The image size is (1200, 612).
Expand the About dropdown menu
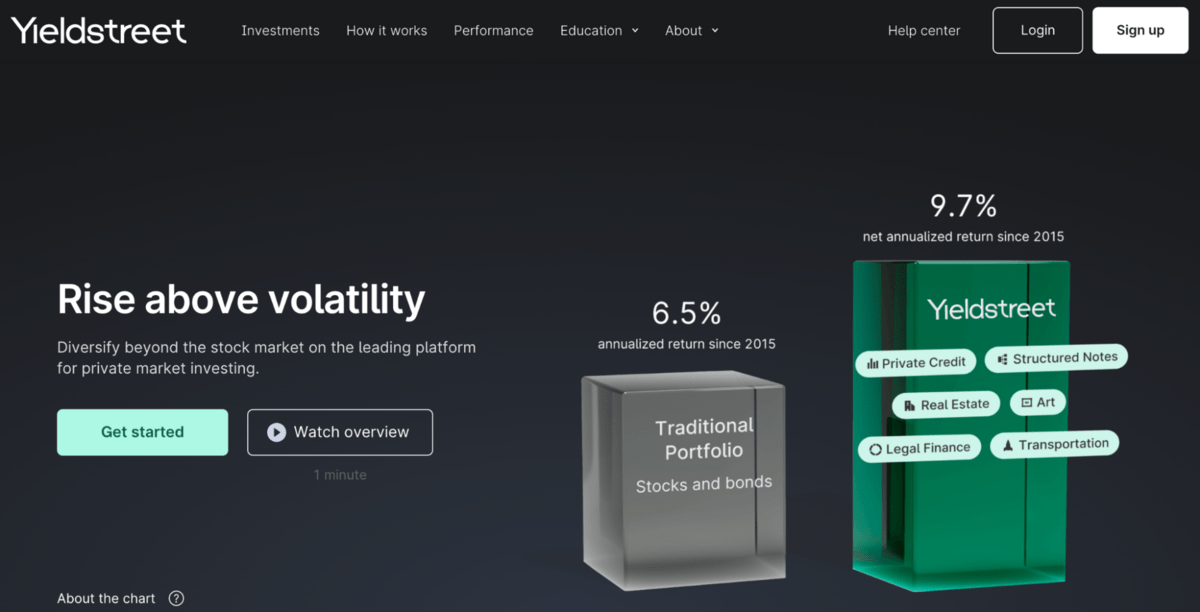click(691, 30)
